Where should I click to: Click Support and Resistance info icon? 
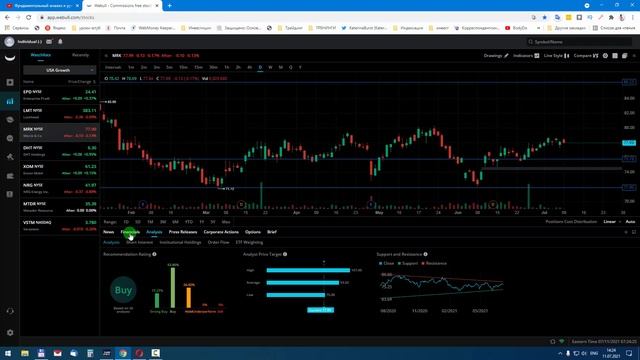coord(425,254)
